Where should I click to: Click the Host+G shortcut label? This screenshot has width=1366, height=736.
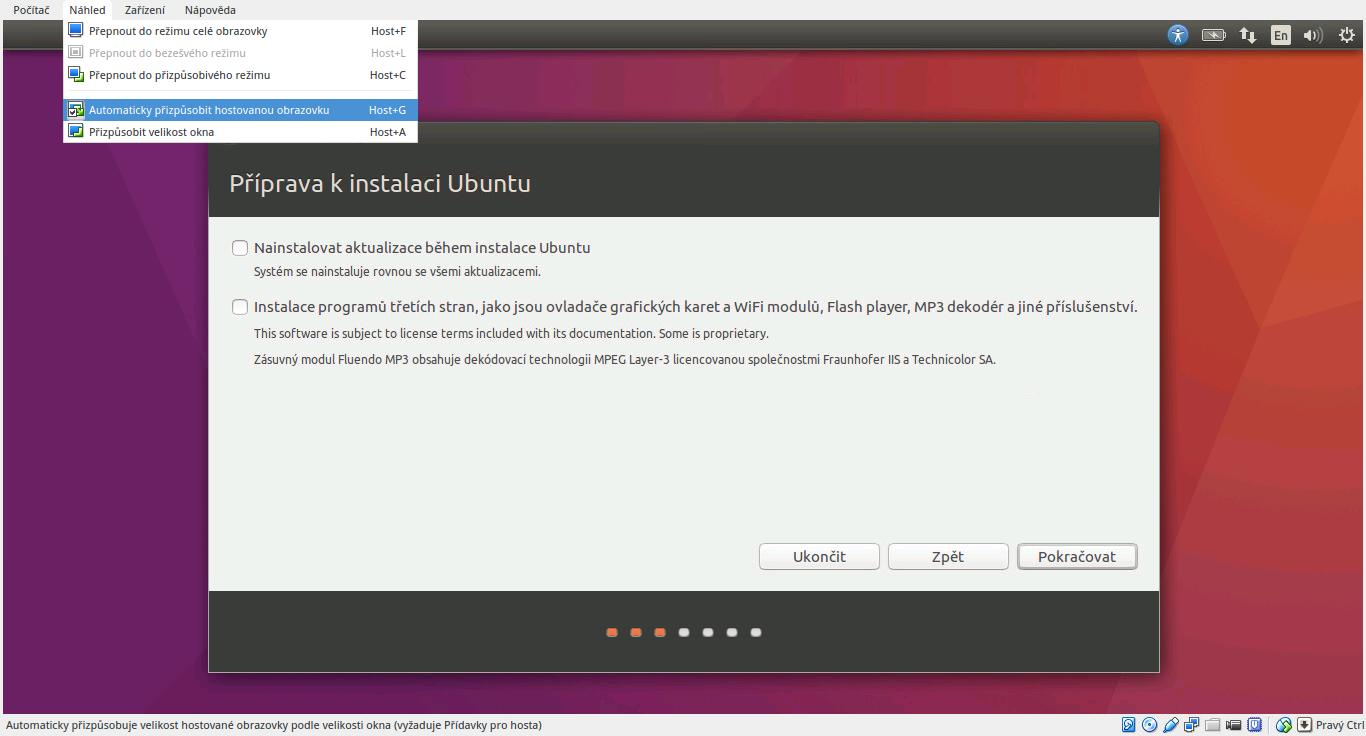387,110
